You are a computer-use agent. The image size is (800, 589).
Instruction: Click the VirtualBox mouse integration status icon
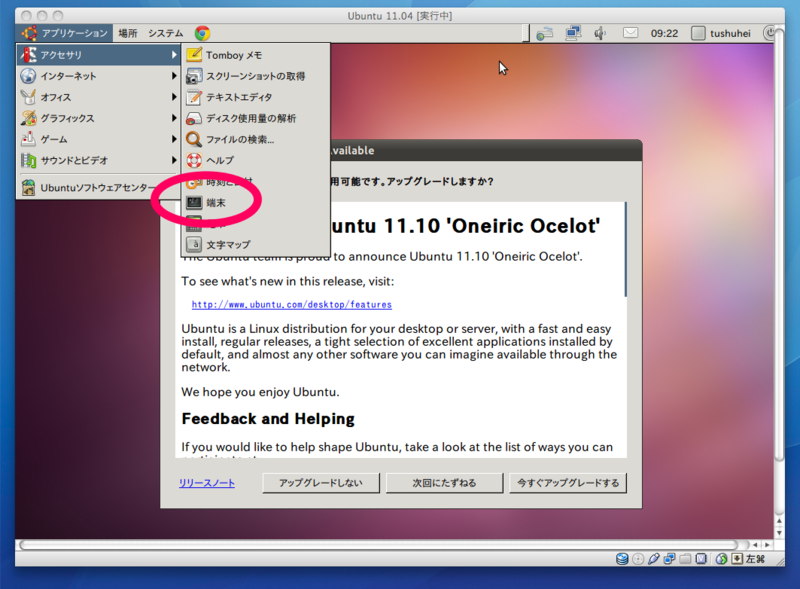721,559
